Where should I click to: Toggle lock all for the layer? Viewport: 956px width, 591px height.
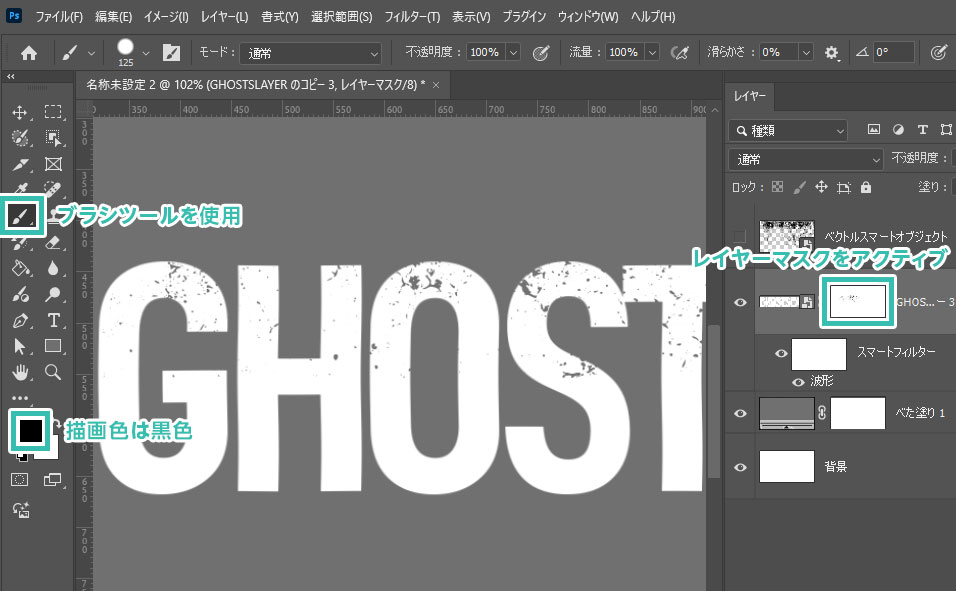click(x=866, y=187)
